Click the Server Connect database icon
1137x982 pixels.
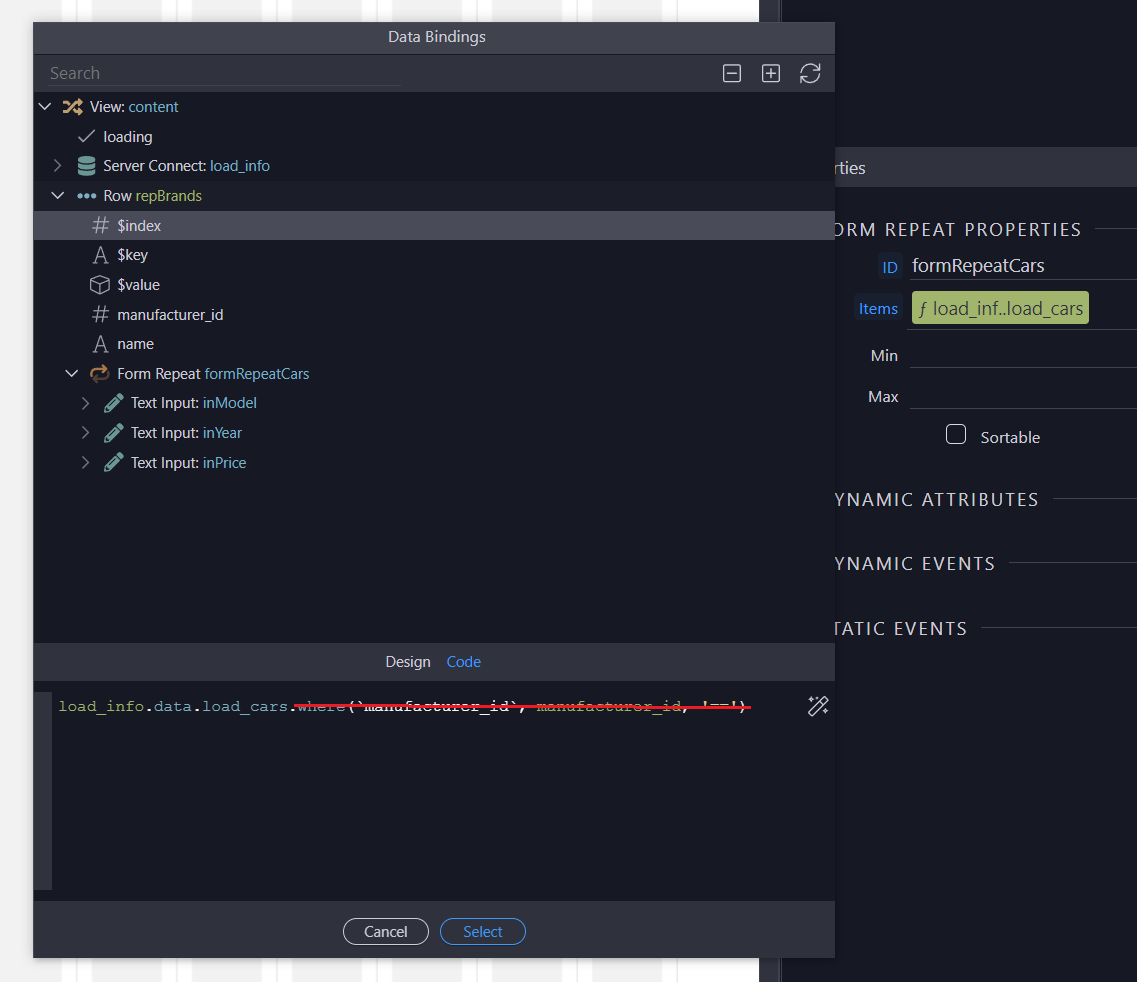click(86, 166)
